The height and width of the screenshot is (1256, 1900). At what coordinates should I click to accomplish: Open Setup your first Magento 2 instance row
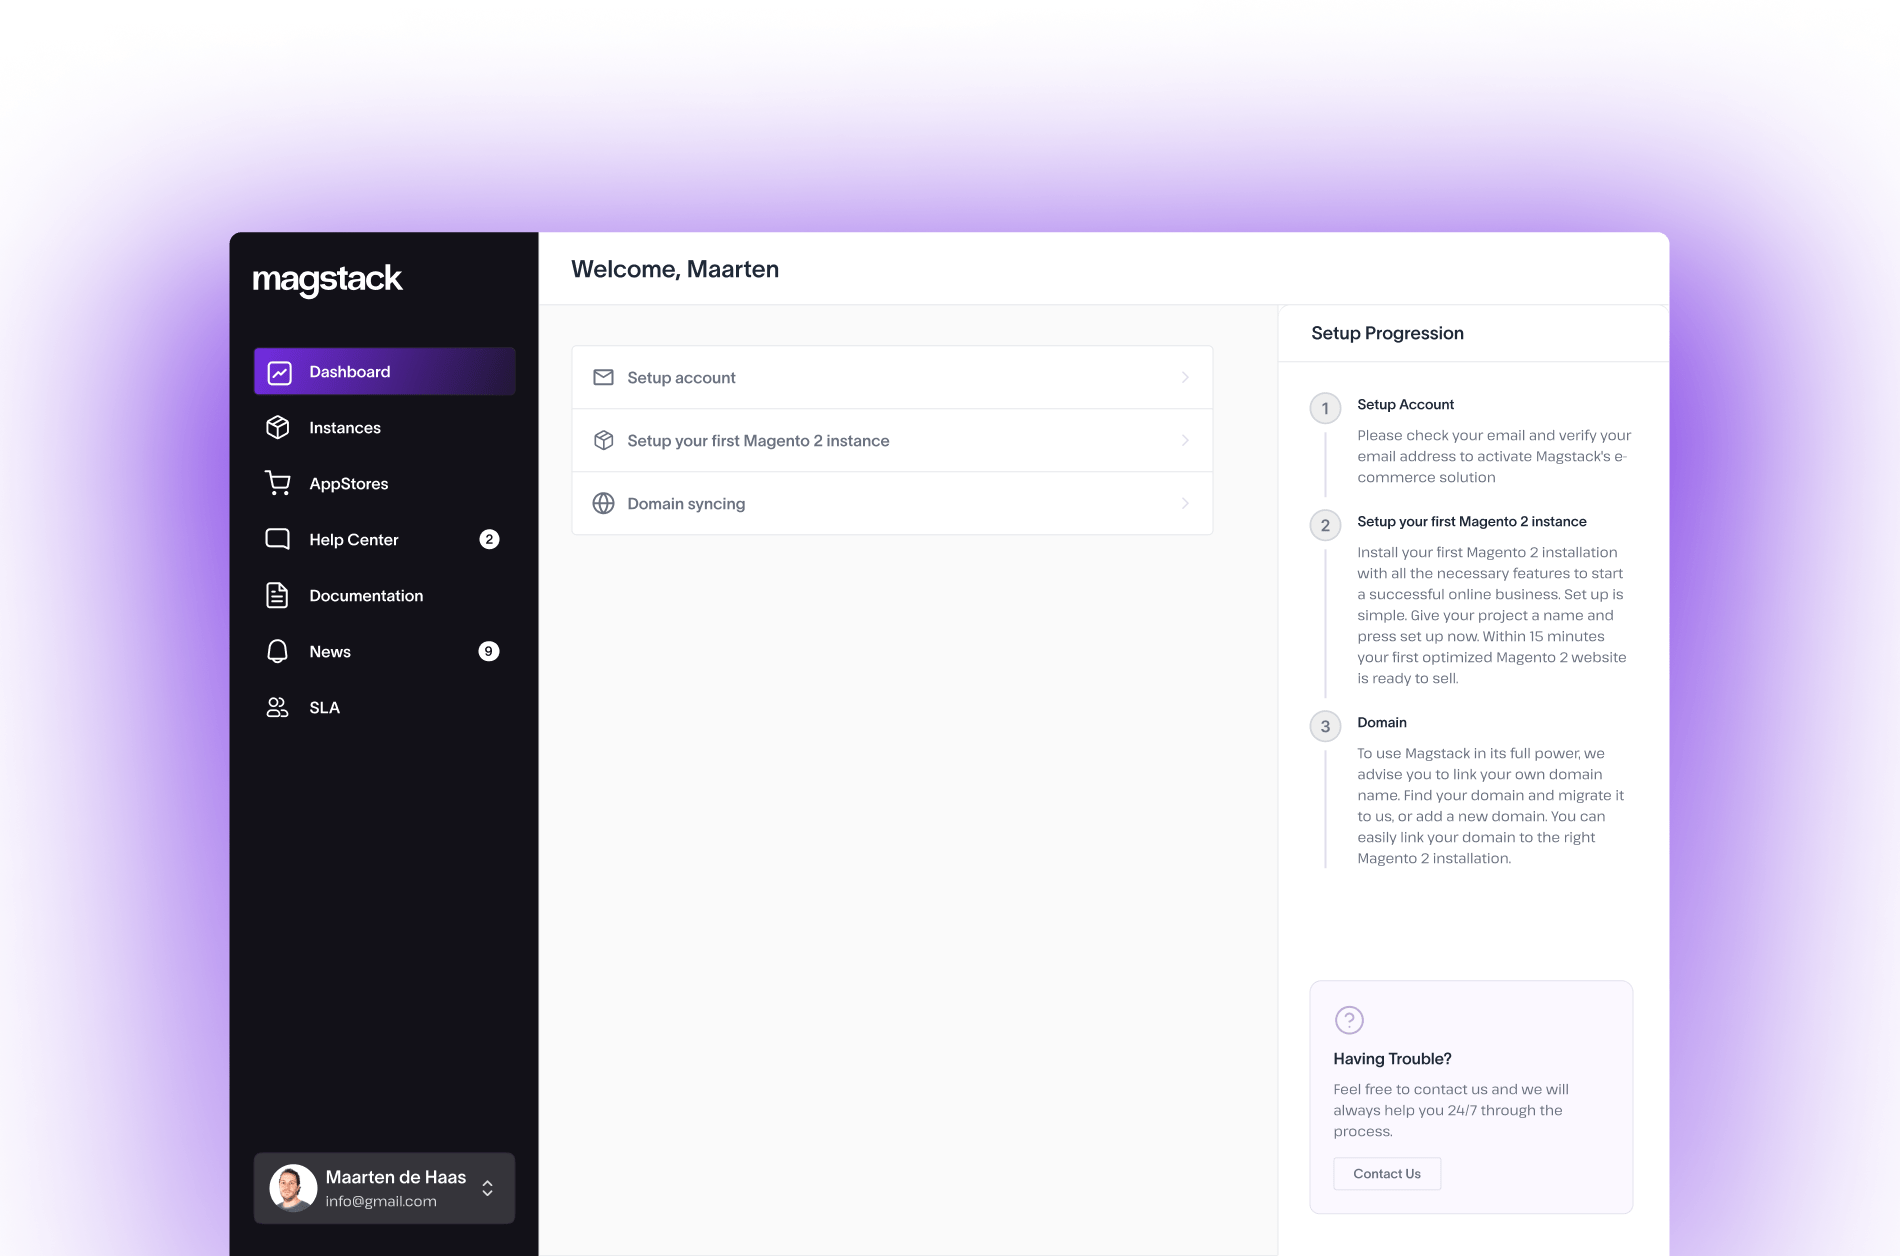892,440
